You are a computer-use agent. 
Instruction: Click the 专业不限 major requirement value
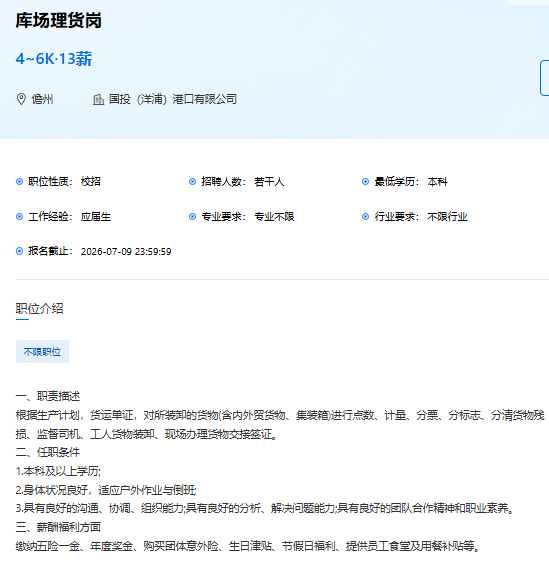coord(274,217)
